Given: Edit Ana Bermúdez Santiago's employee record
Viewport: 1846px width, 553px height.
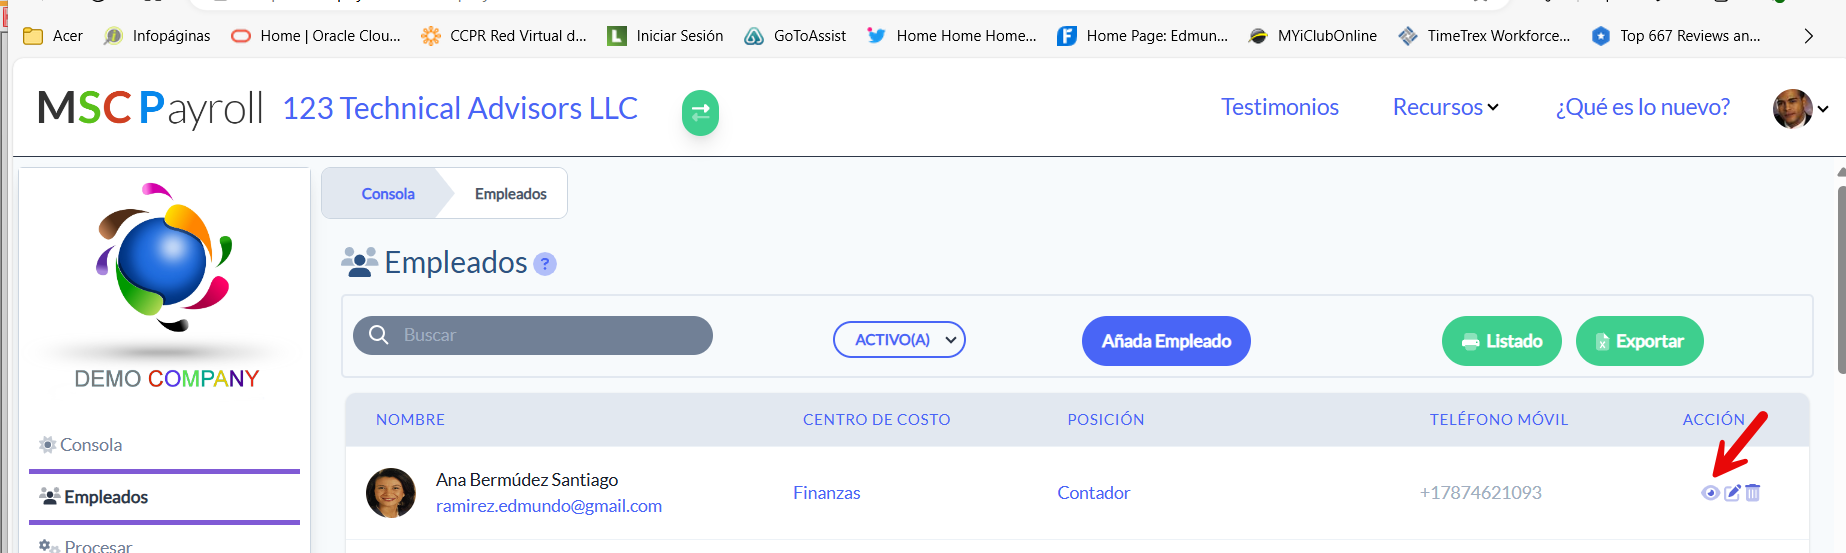Looking at the screenshot, I should pyautogui.click(x=1732, y=492).
